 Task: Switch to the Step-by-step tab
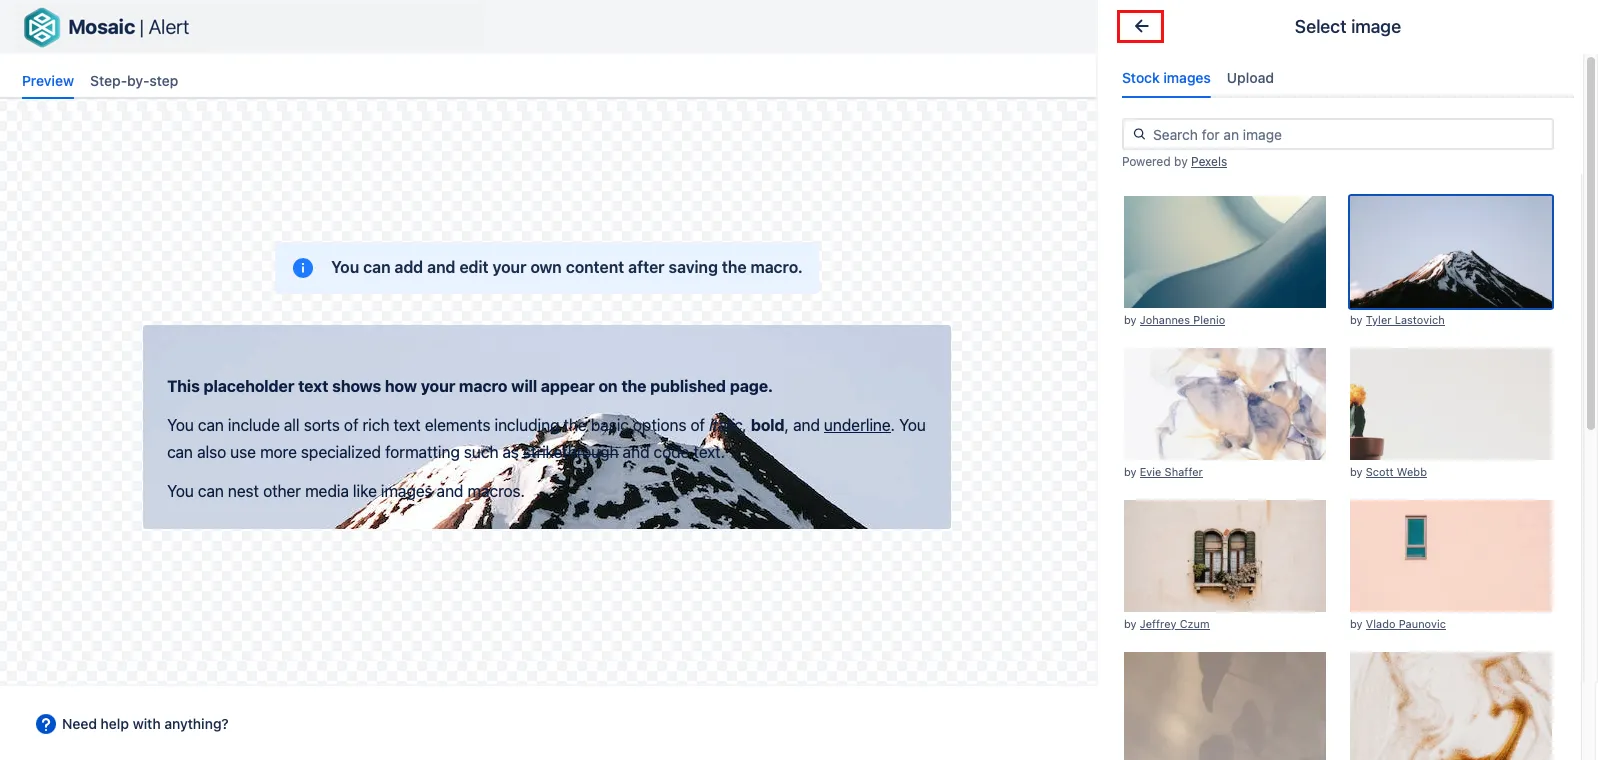click(134, 81)
